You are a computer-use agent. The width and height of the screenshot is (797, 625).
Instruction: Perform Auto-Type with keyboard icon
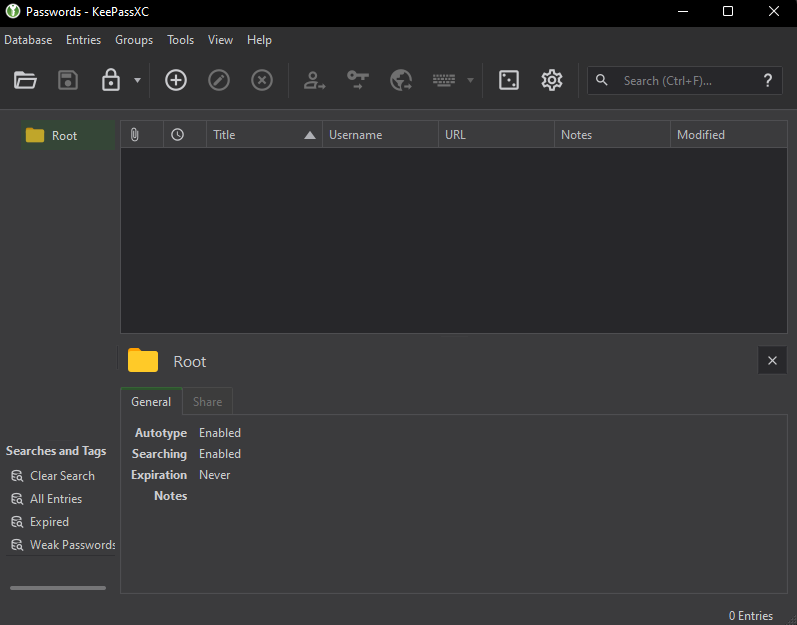[444, 80]
